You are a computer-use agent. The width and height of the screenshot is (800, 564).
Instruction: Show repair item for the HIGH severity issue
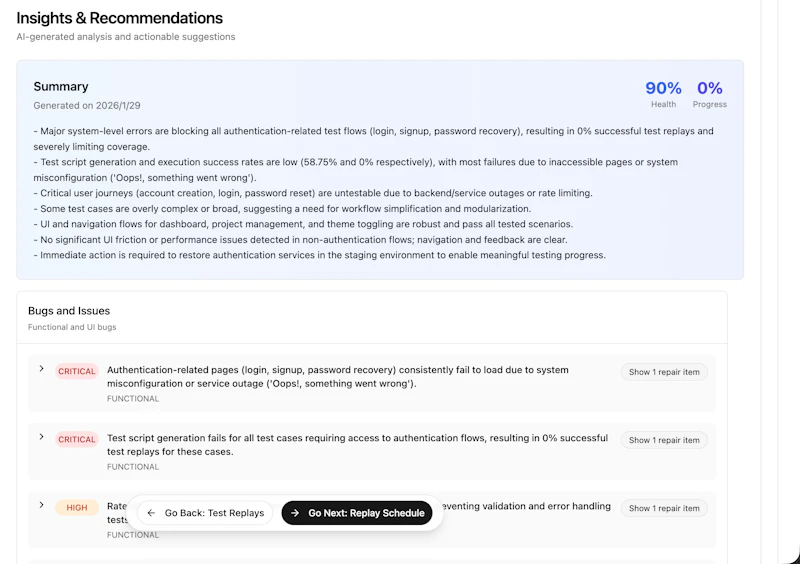point(664,508)
